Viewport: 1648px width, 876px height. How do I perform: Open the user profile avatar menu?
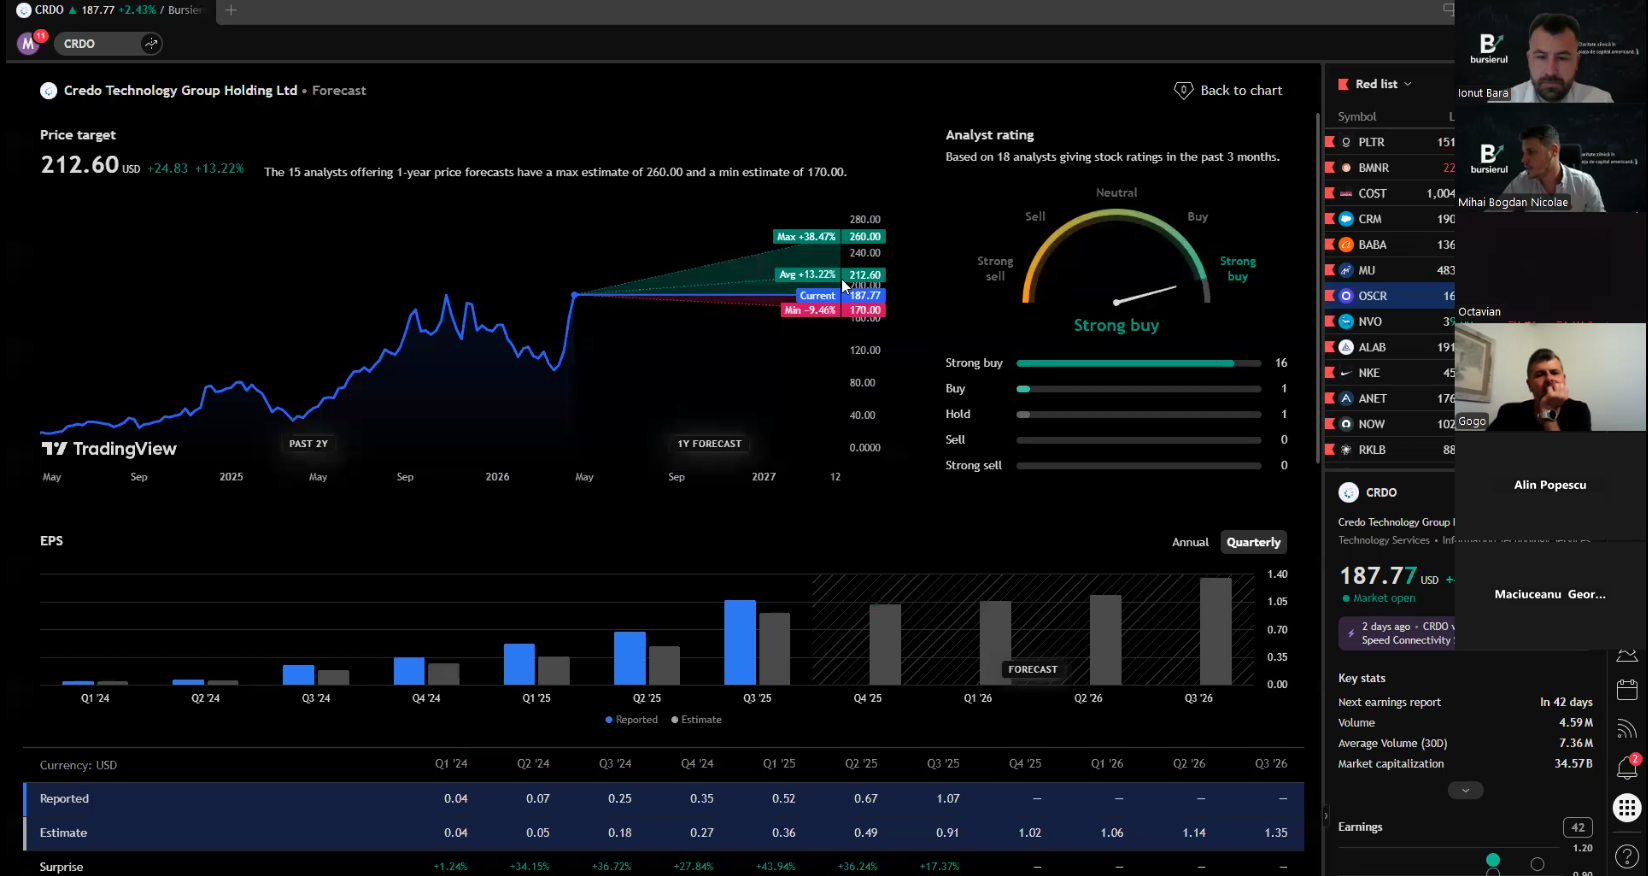click(x=28, y=44)
